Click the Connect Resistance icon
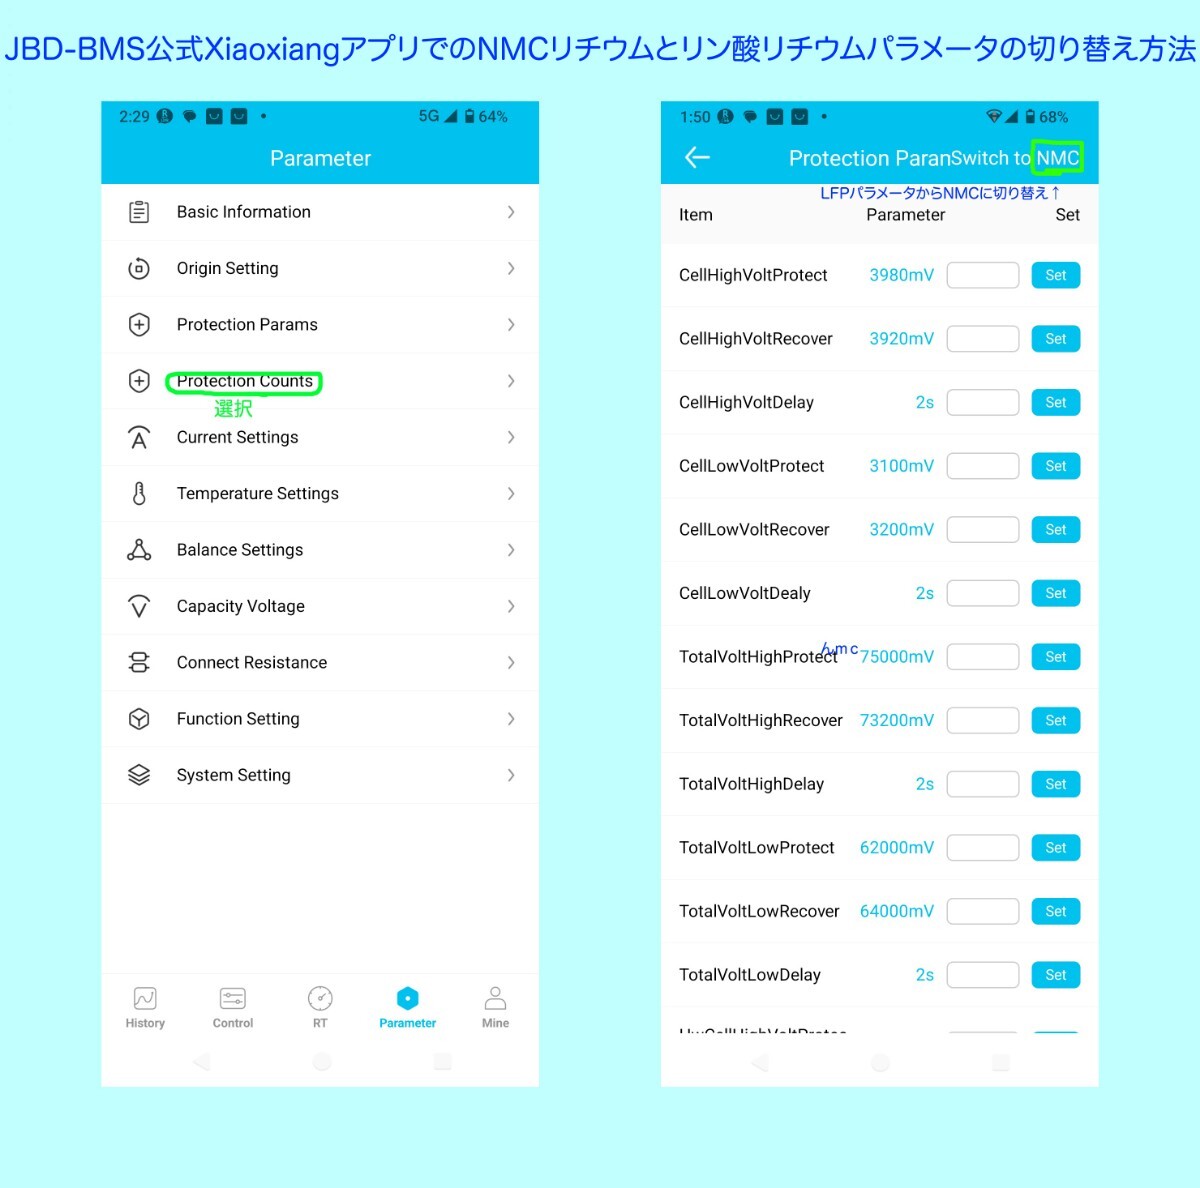Viewport: 1200px width, 1188px height. (x=139, y=662)
